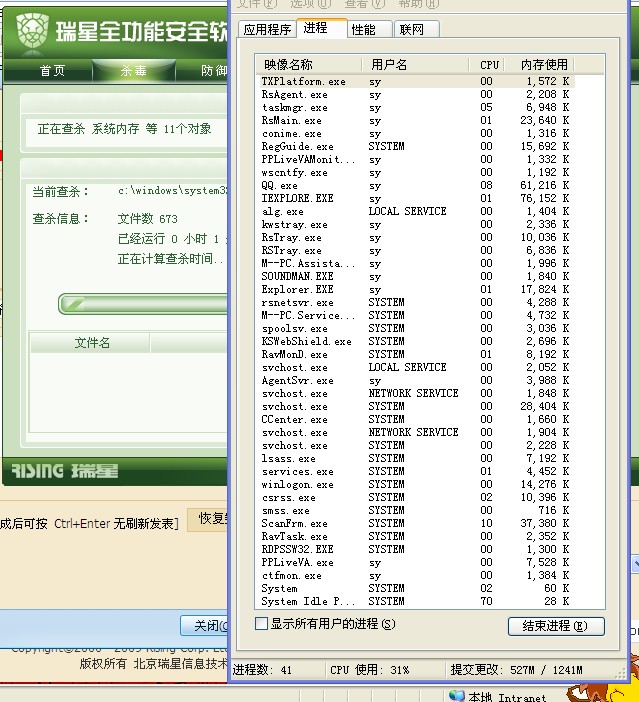Viewport: 639px width, 702px height.
Task: Select the spoolsv.exe process
Action: point(415,328)
